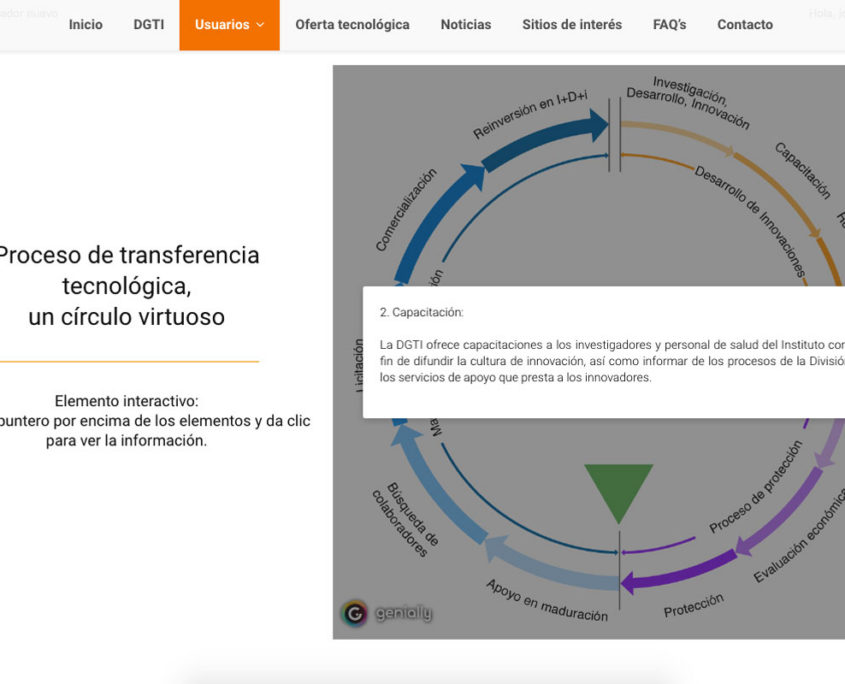The image size is (845, 684).
Task: Open Sitios de interés link
Action: pyautogui.click(x=571, y=25)
